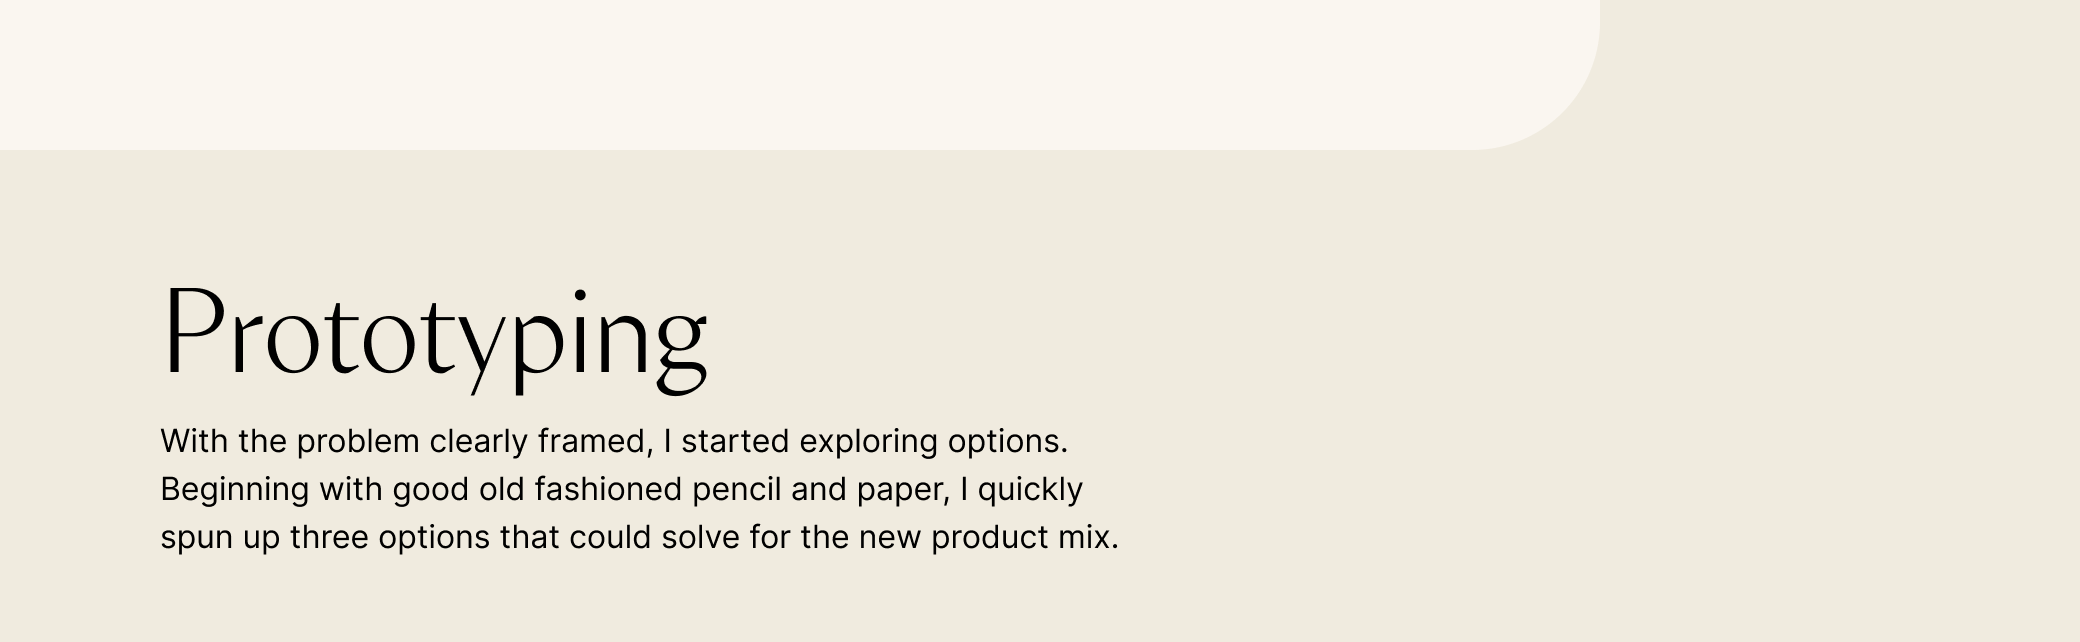Click the Prototyping heading
Image resolution: width=2080 pixels, height=642 pixels.
coord(435,335)
